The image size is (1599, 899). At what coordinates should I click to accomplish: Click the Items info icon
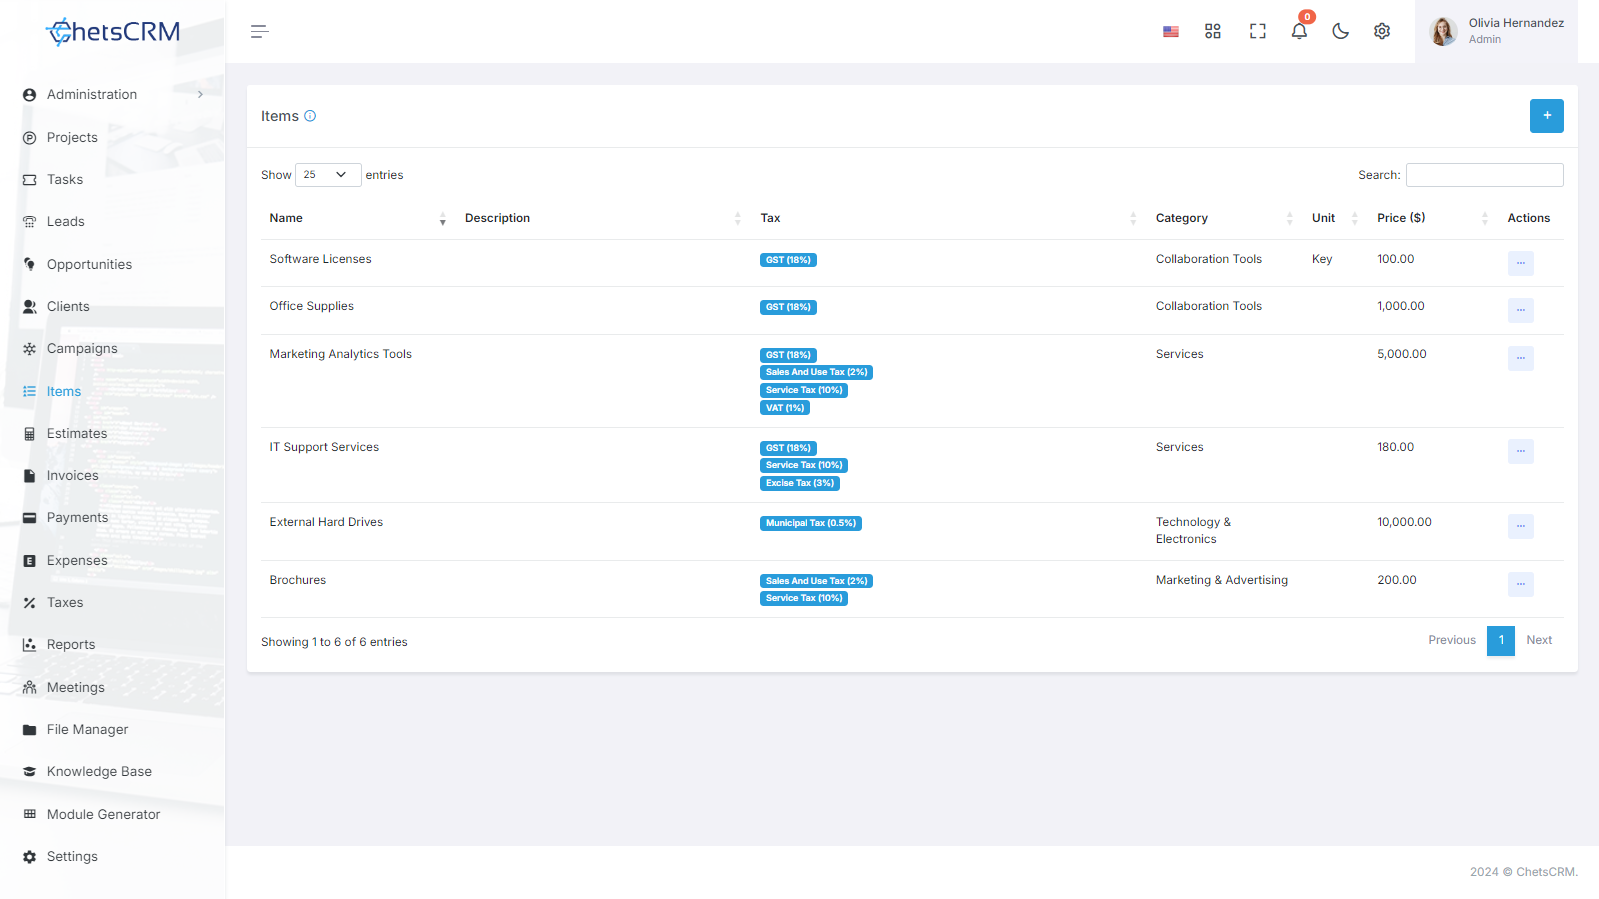310,116
